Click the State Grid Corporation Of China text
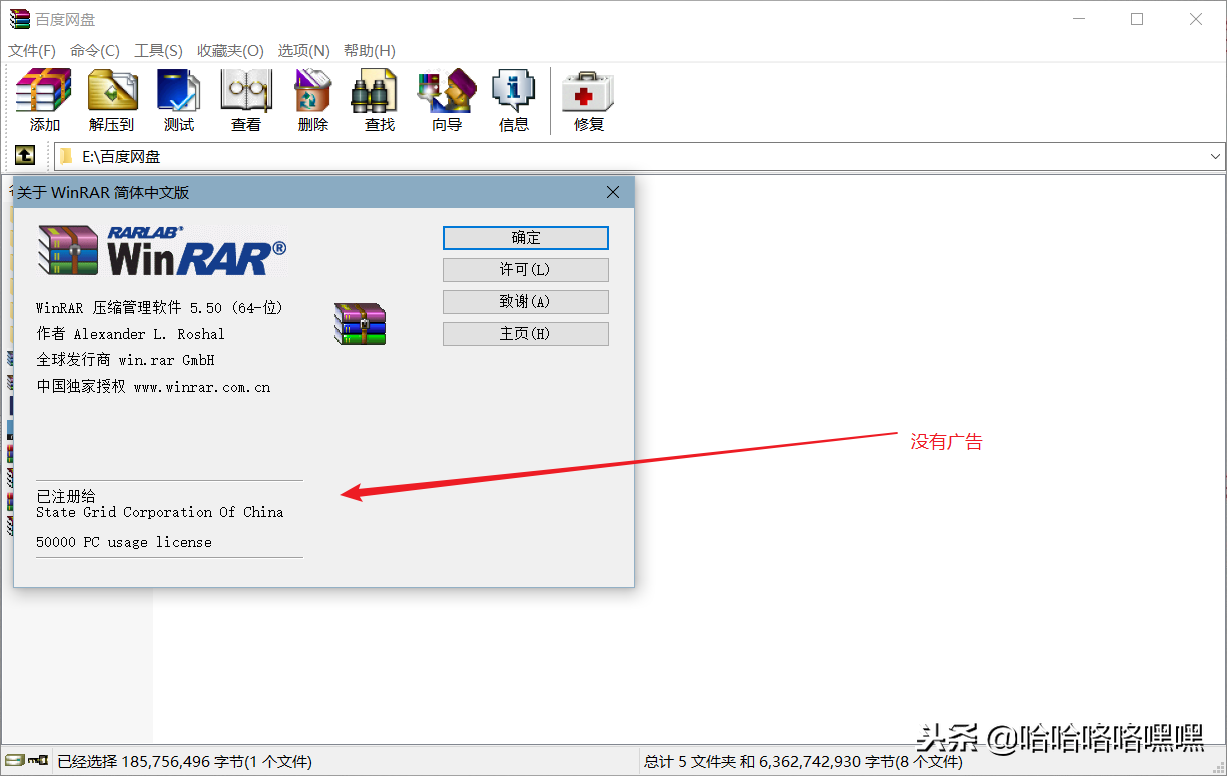The height and width of the screenshot is (776, 1227). (x=160, y=512)
